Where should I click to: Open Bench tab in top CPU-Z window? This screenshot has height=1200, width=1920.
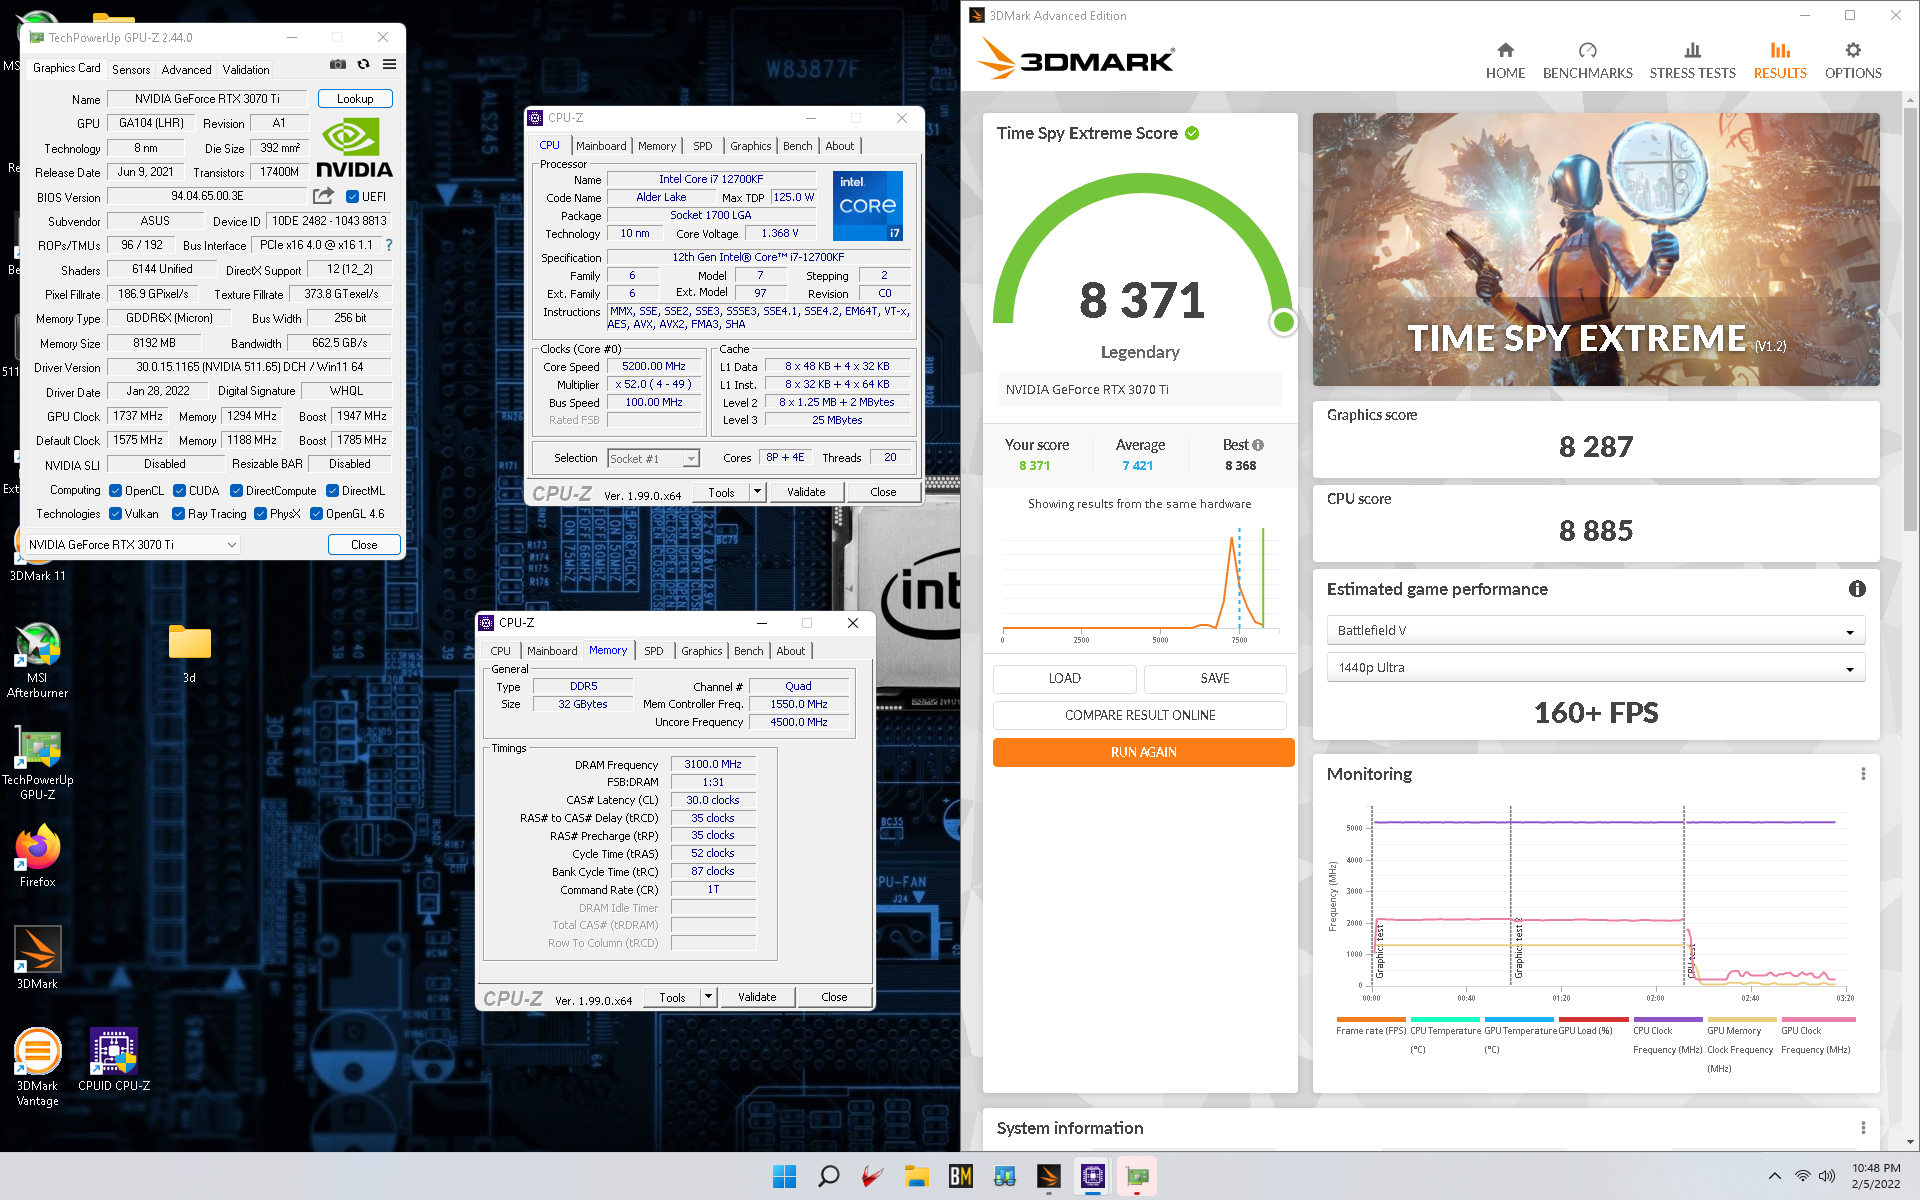[x=797, y=146]
